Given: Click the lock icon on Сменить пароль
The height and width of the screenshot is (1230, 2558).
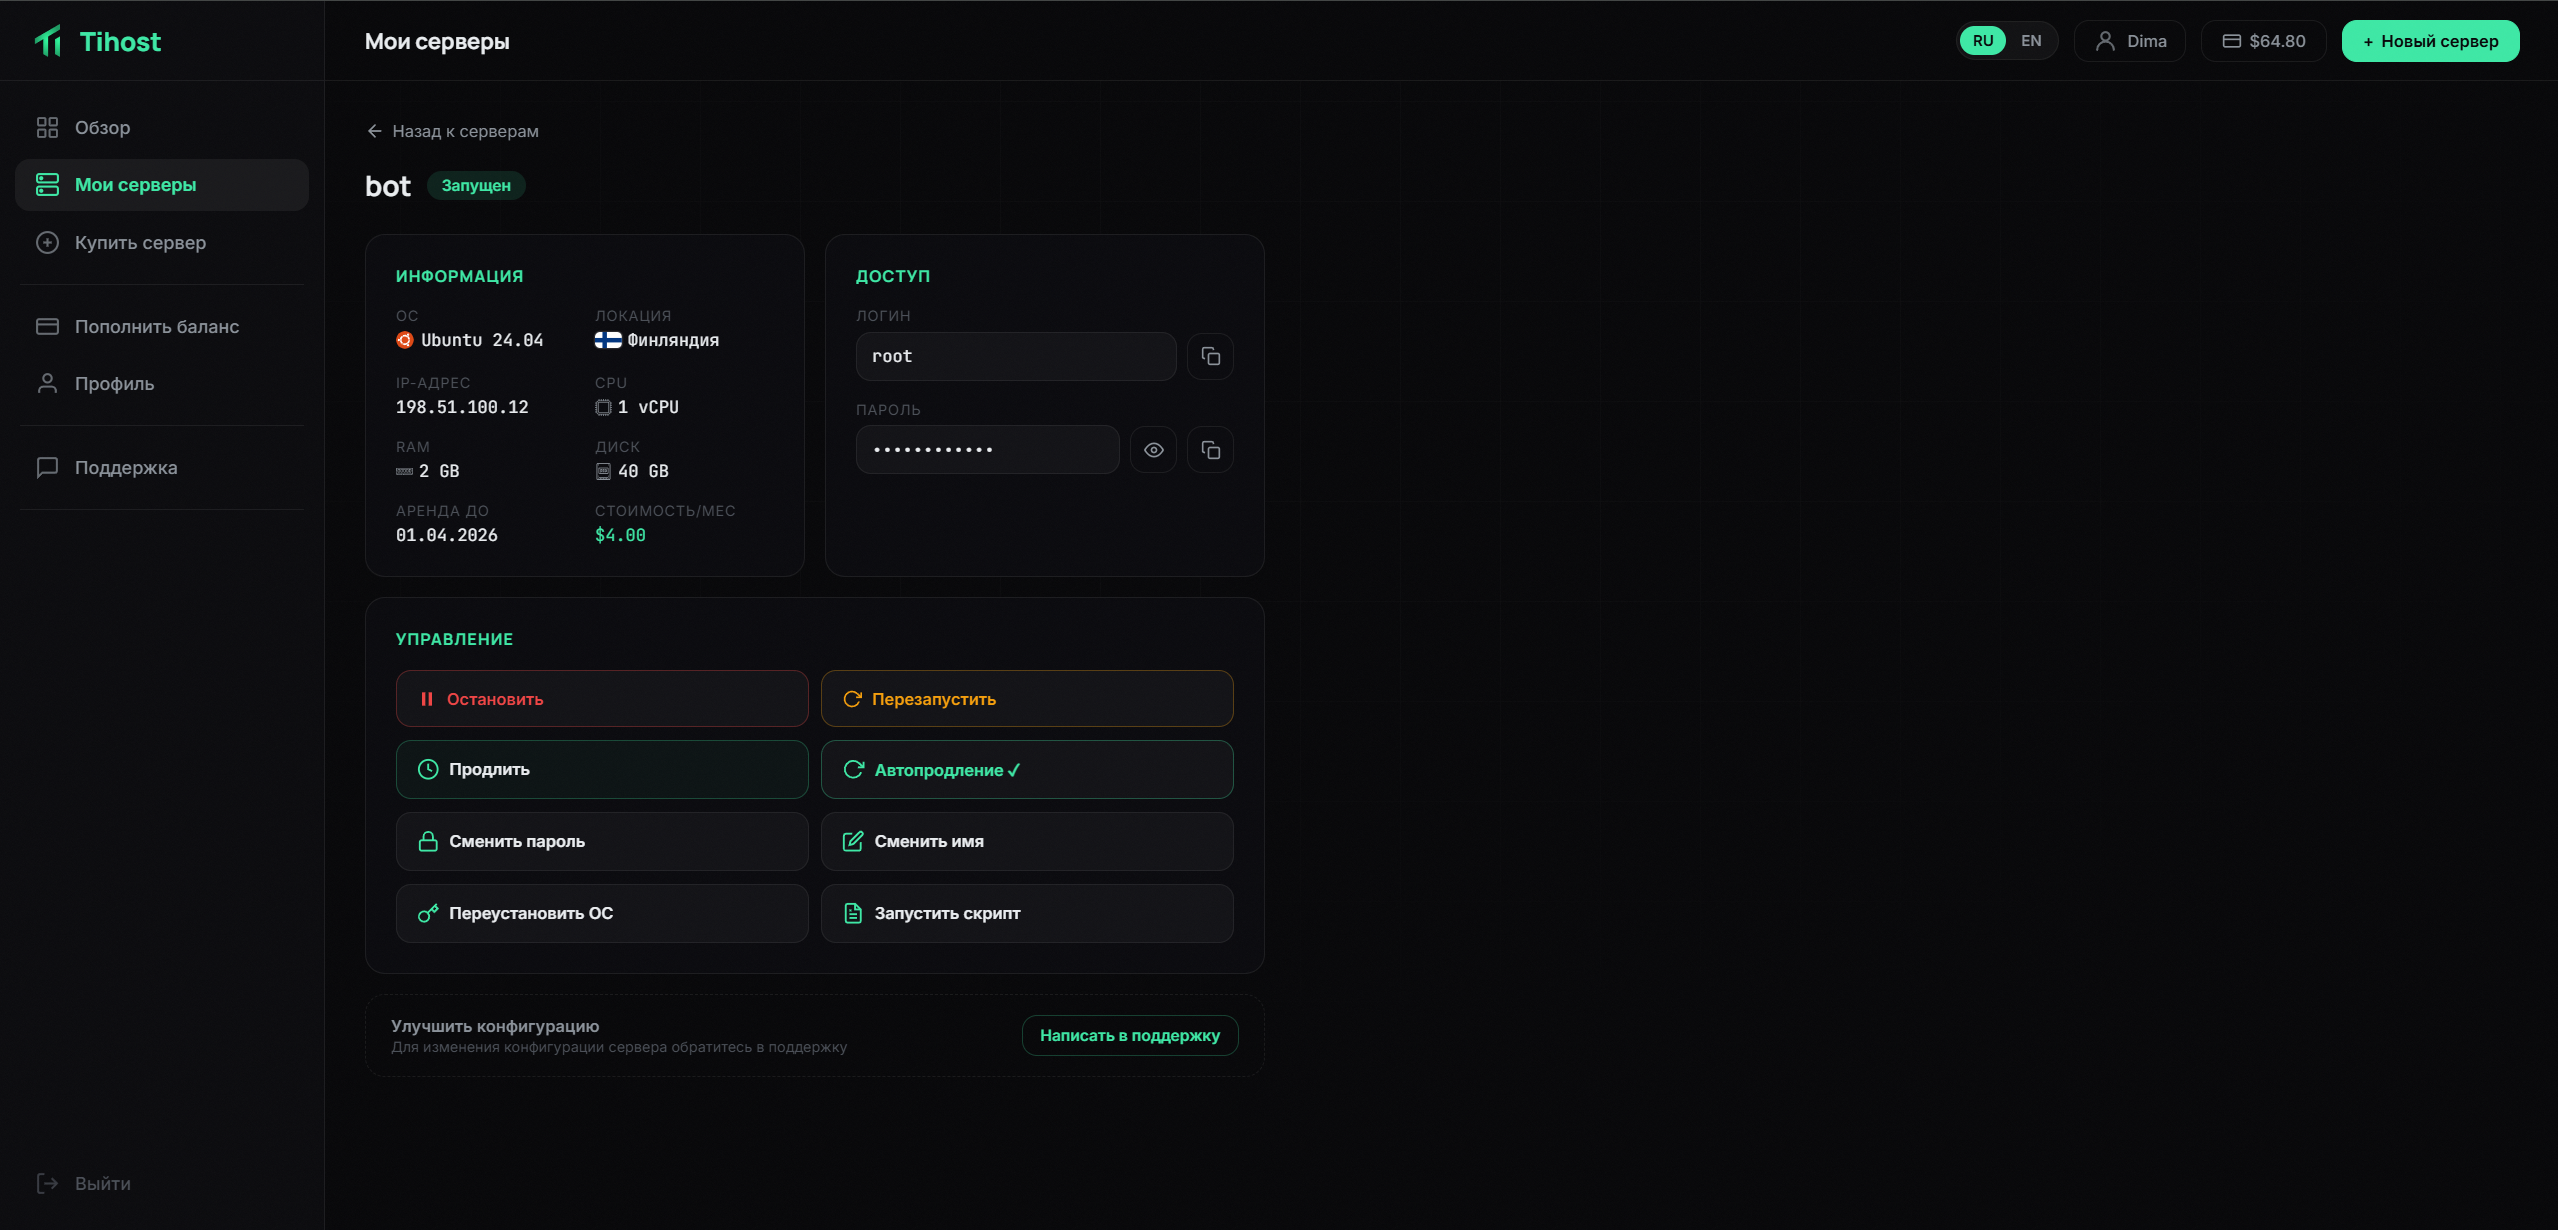Looking at the screenshot, I should tap(428, 841).
